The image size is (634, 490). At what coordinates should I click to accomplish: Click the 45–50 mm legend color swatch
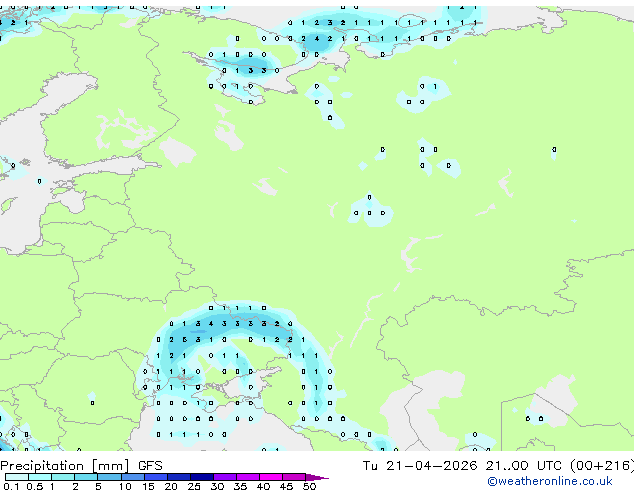(294, 477)
